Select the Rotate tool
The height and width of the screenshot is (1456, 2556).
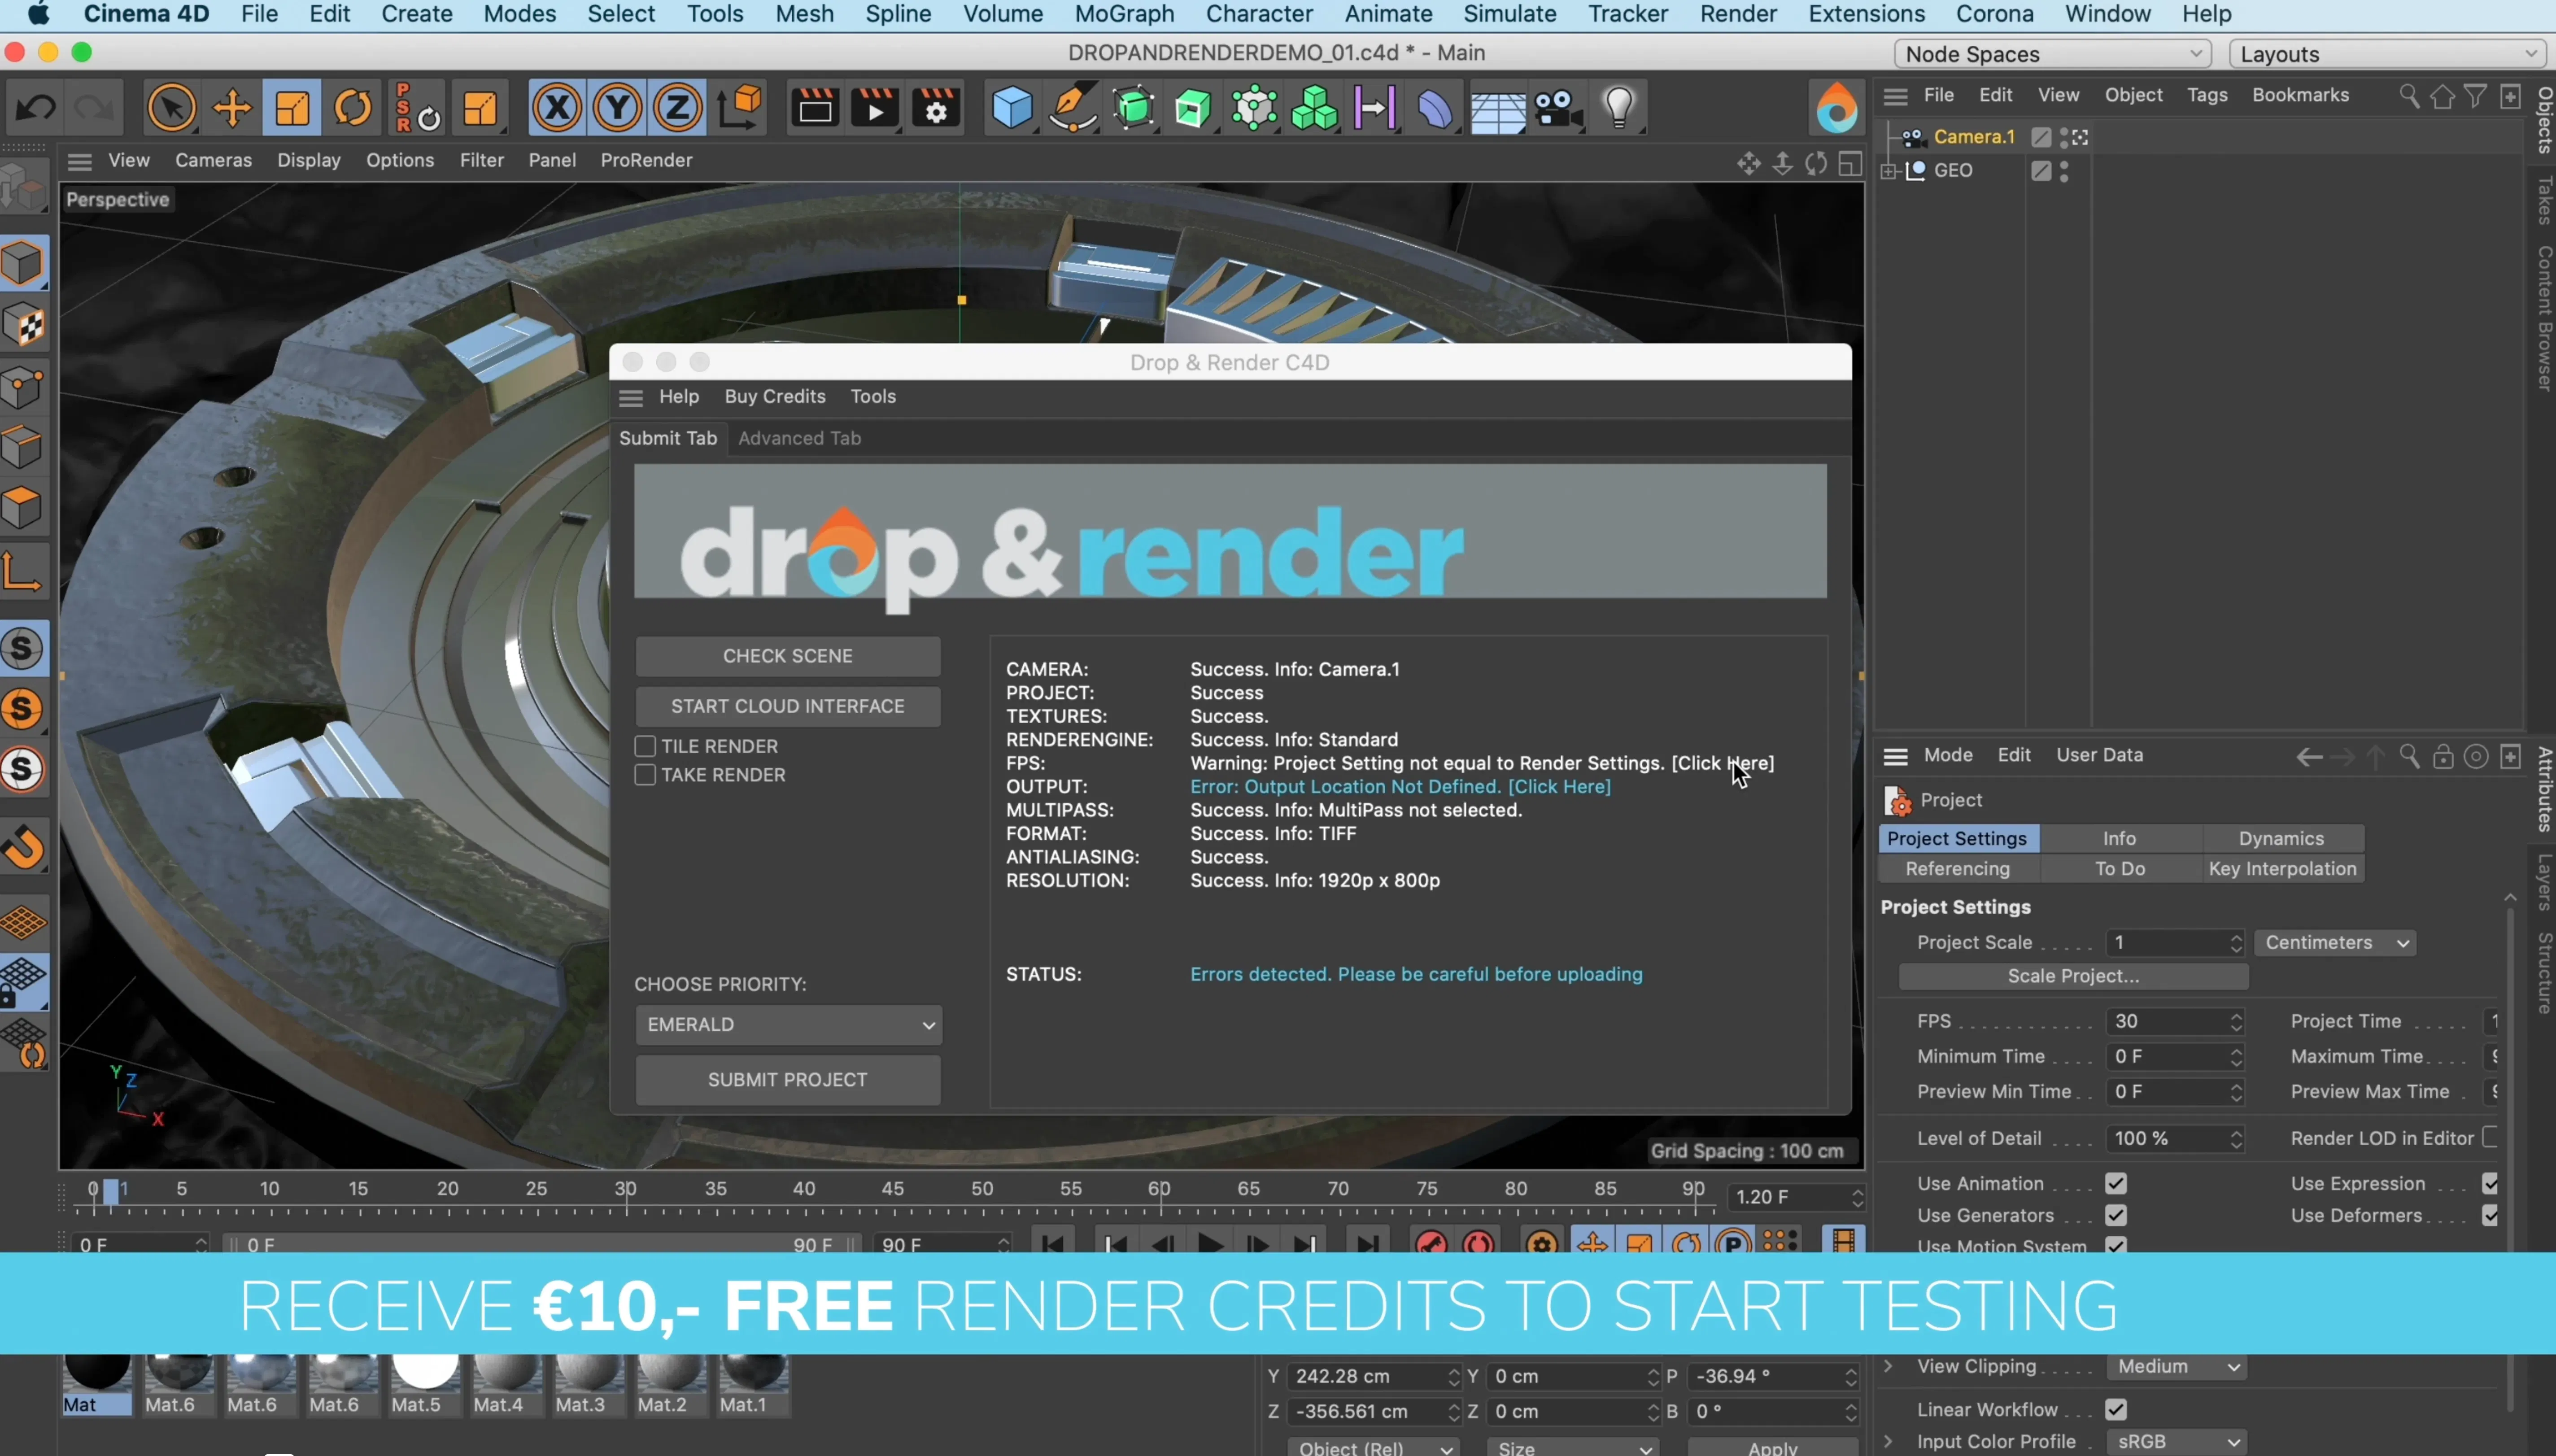tap(352, 107)
